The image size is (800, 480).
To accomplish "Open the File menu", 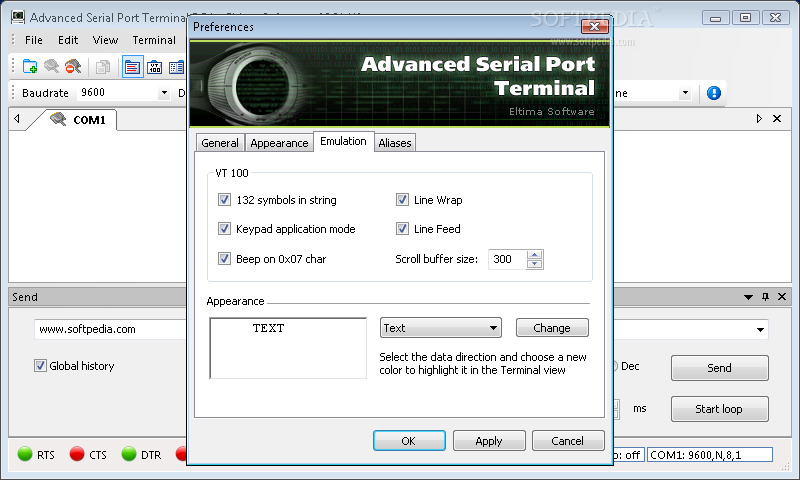I will pos(34,40).
